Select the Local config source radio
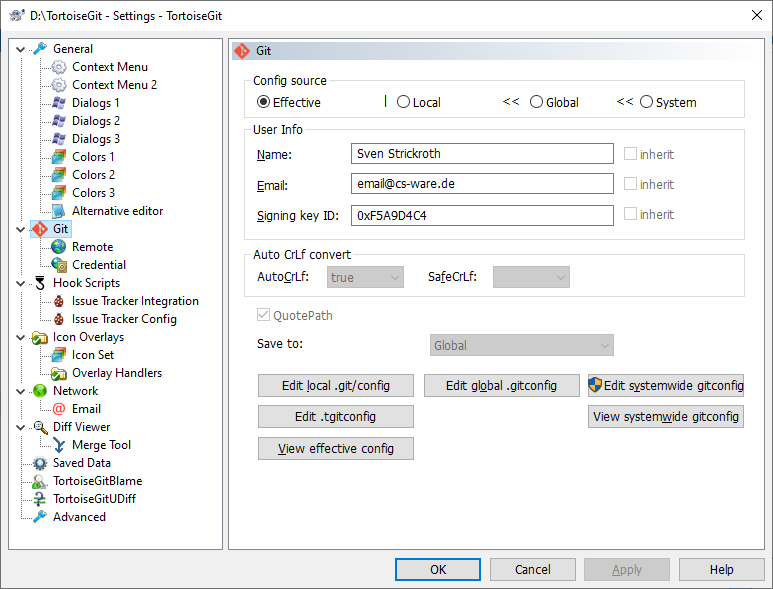Image resolution: width=773 pixels, height=589 pixels. click(x=403, y=102)
